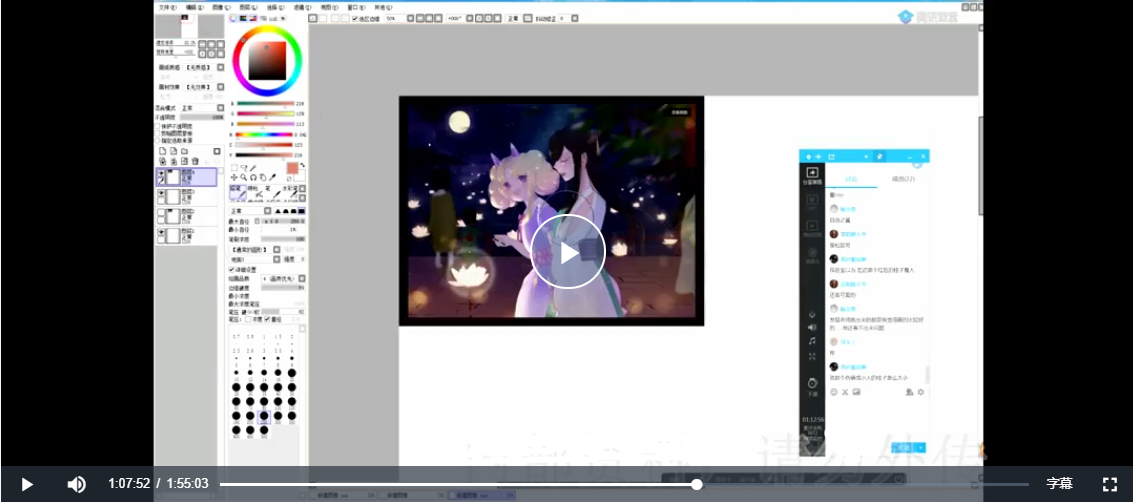Toggle the HSV slider panel icon
The width and height of the screenshot is (1133, 502).
[253, 19]
